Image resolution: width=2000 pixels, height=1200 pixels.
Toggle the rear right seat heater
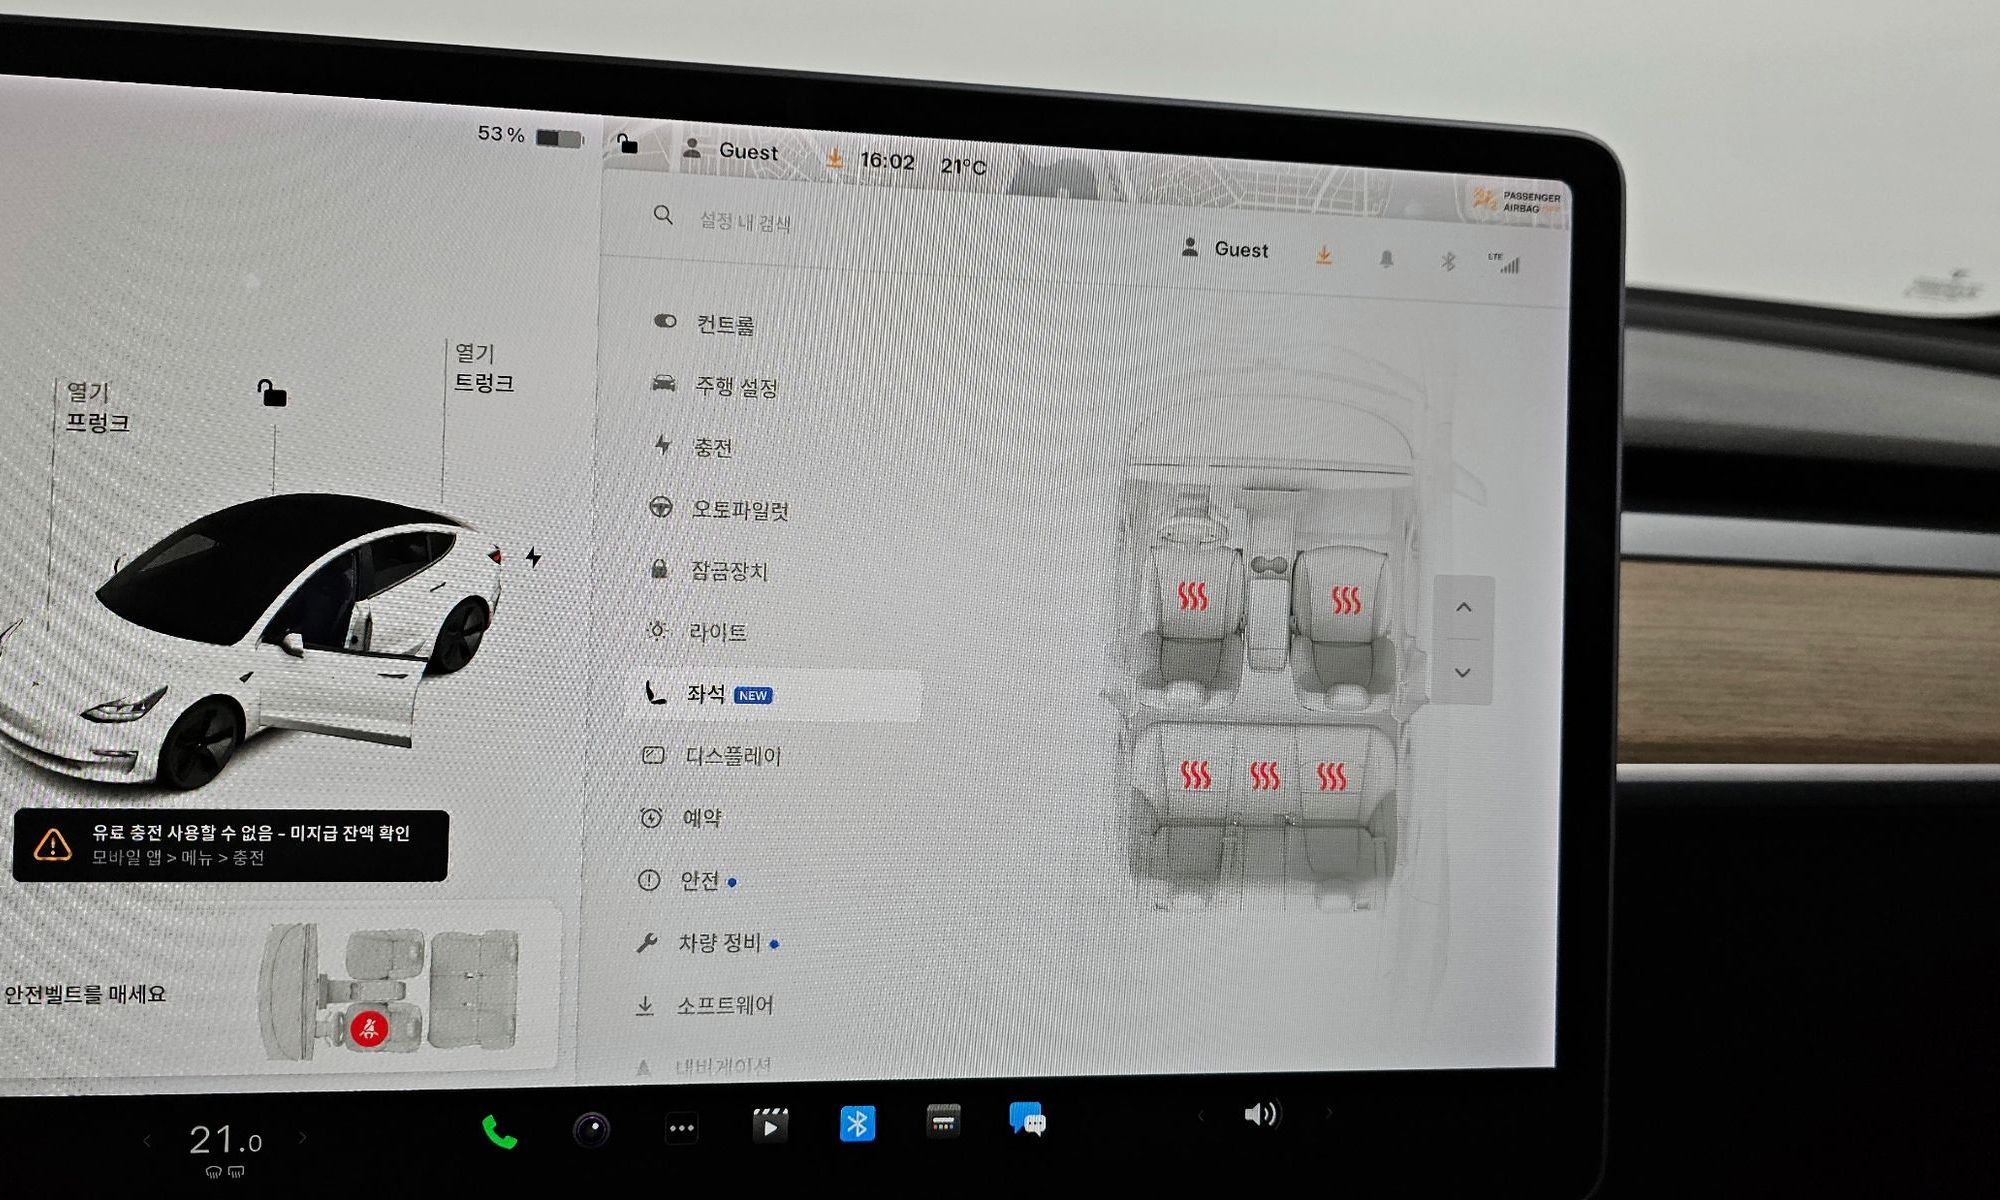point(1331,776)
